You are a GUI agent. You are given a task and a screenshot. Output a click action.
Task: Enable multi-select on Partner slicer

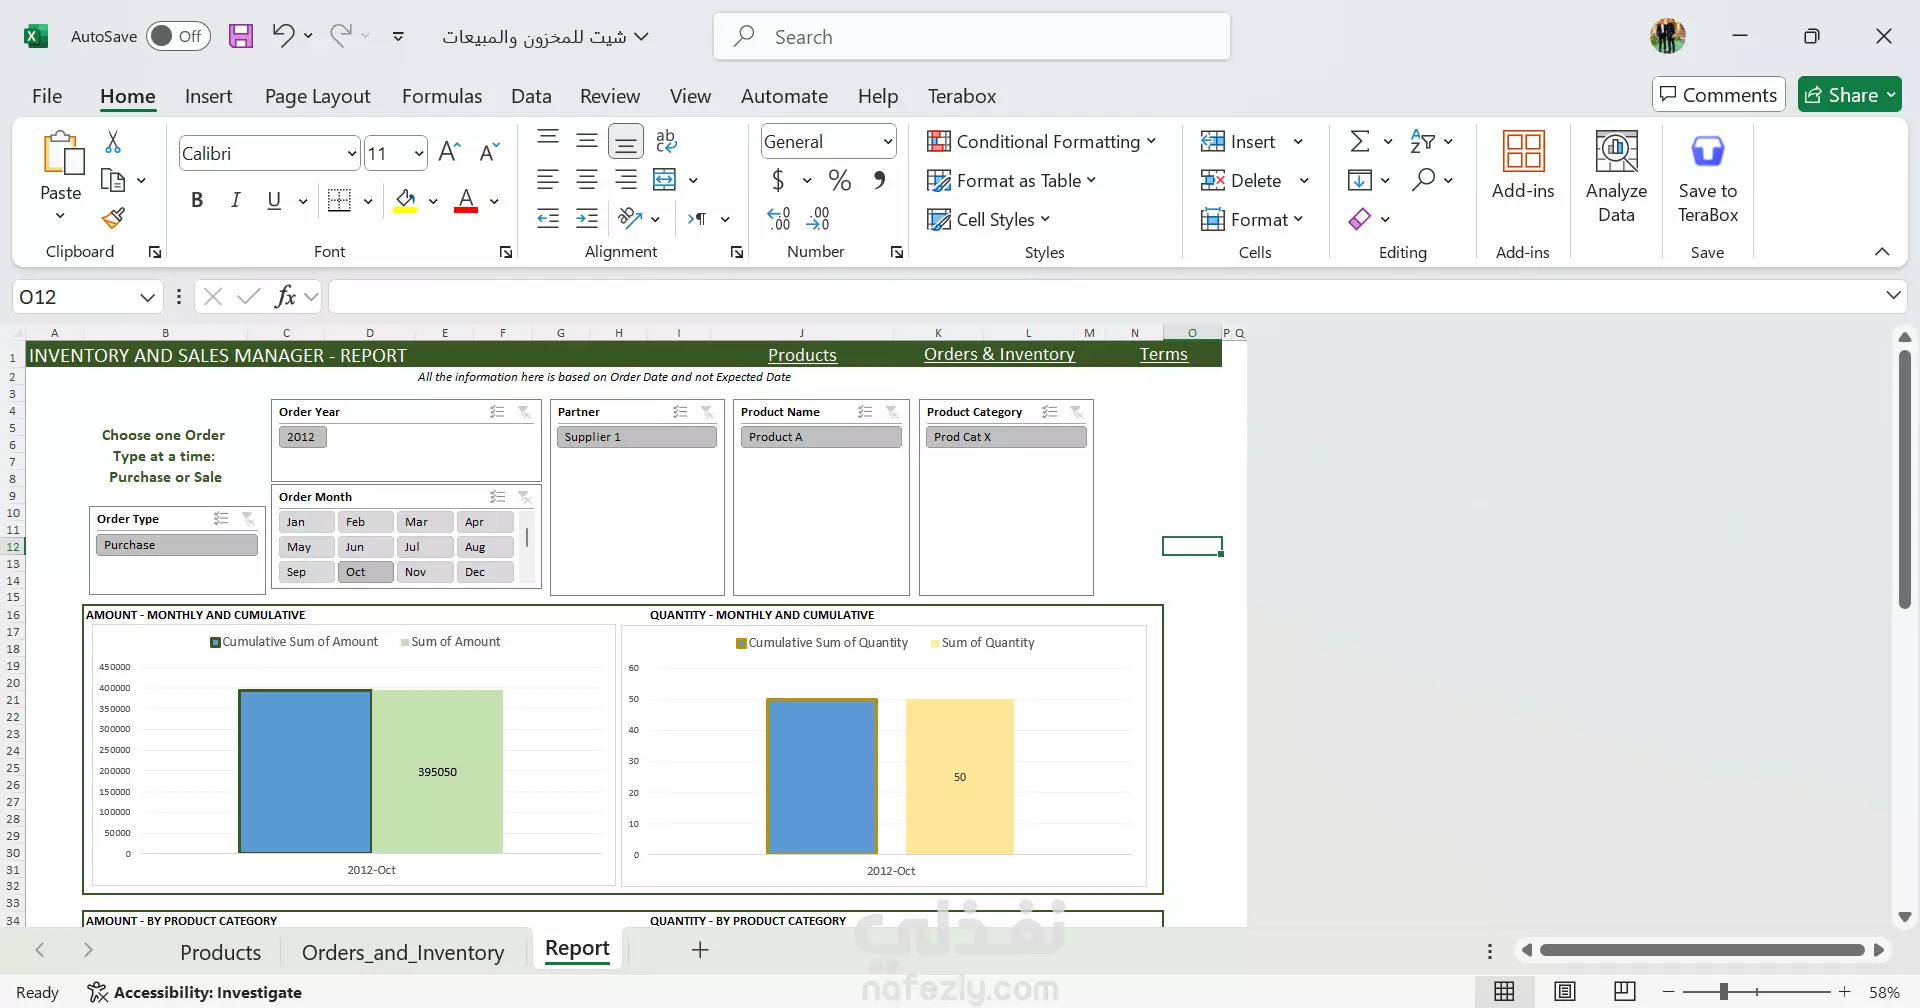680,412
